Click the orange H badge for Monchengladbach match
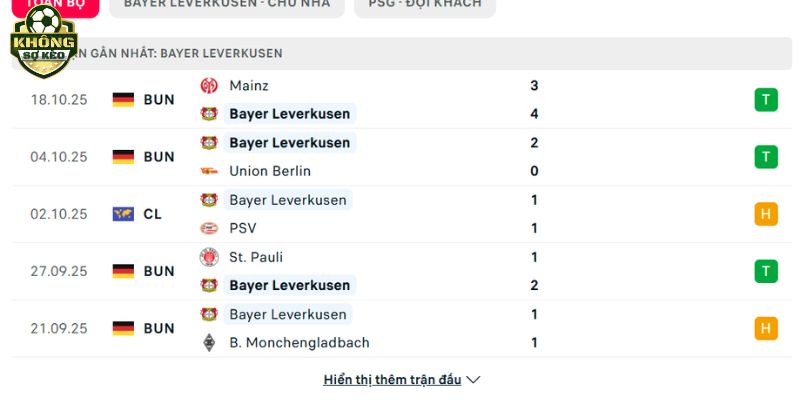800x400 pixels. click(766, 328)
